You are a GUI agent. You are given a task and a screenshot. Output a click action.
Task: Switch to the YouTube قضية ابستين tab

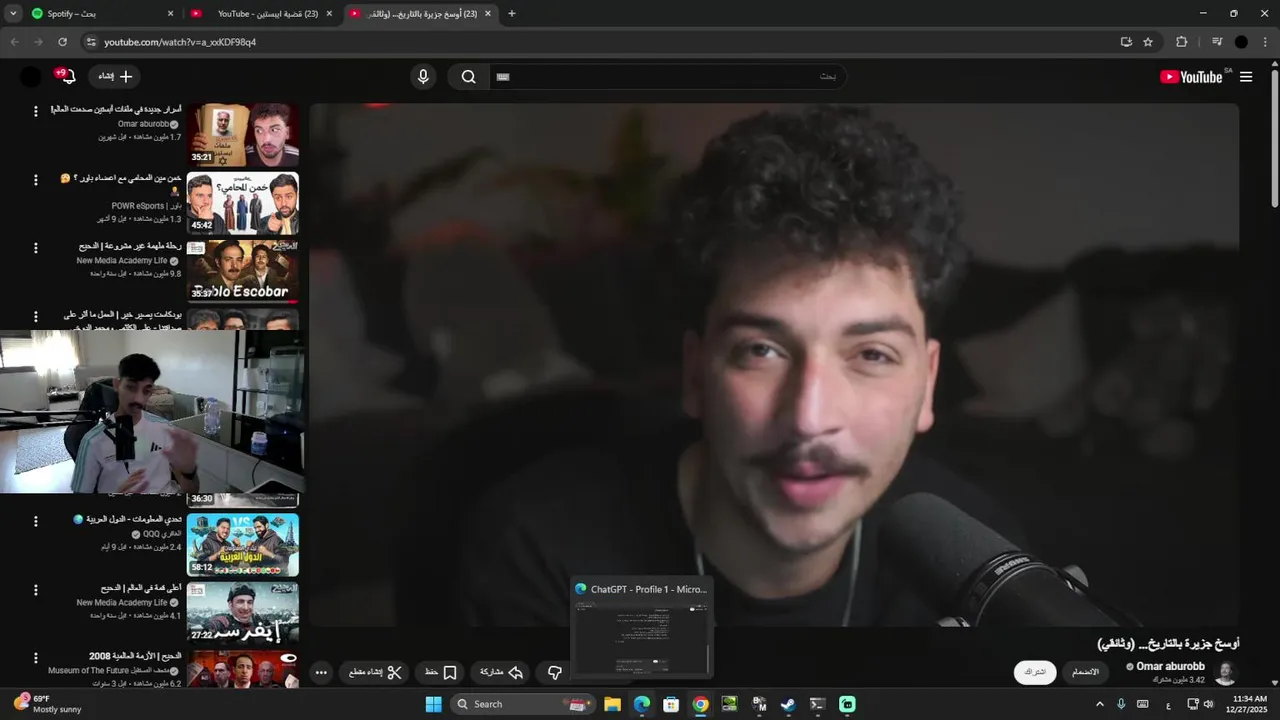262,14
